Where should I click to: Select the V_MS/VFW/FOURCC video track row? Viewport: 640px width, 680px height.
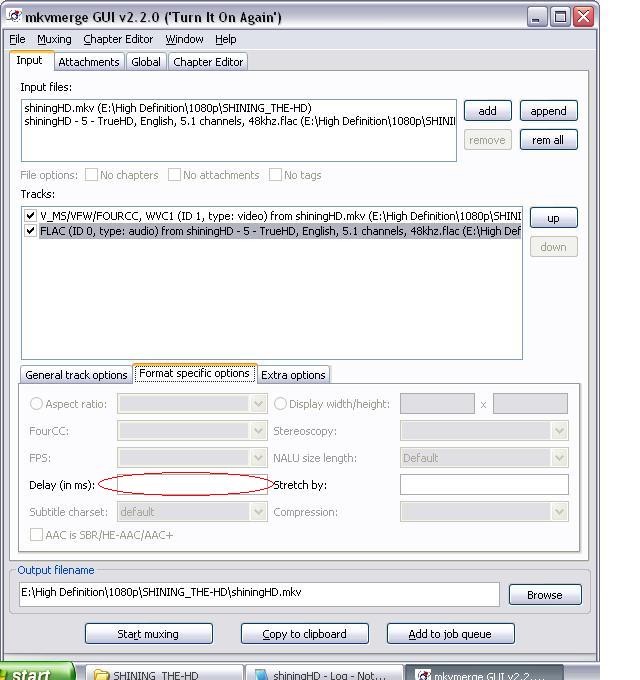280,216
